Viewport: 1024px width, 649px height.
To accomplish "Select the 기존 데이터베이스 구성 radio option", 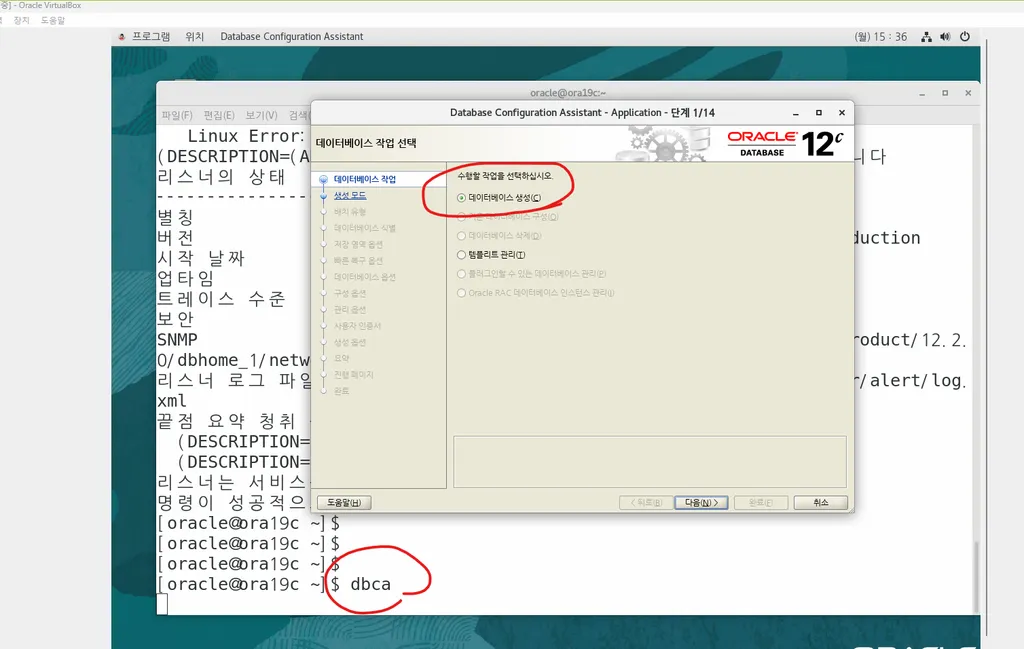I will point(461,217).
